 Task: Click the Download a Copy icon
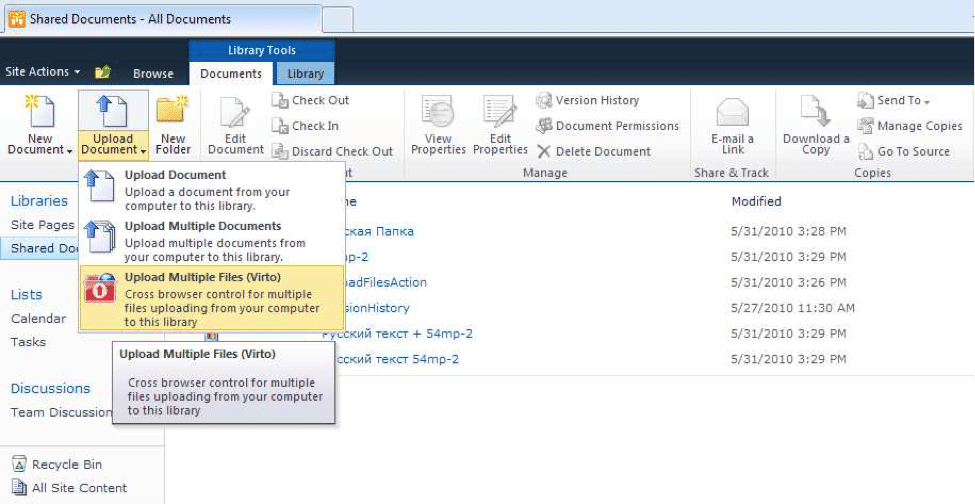(815, 112)
